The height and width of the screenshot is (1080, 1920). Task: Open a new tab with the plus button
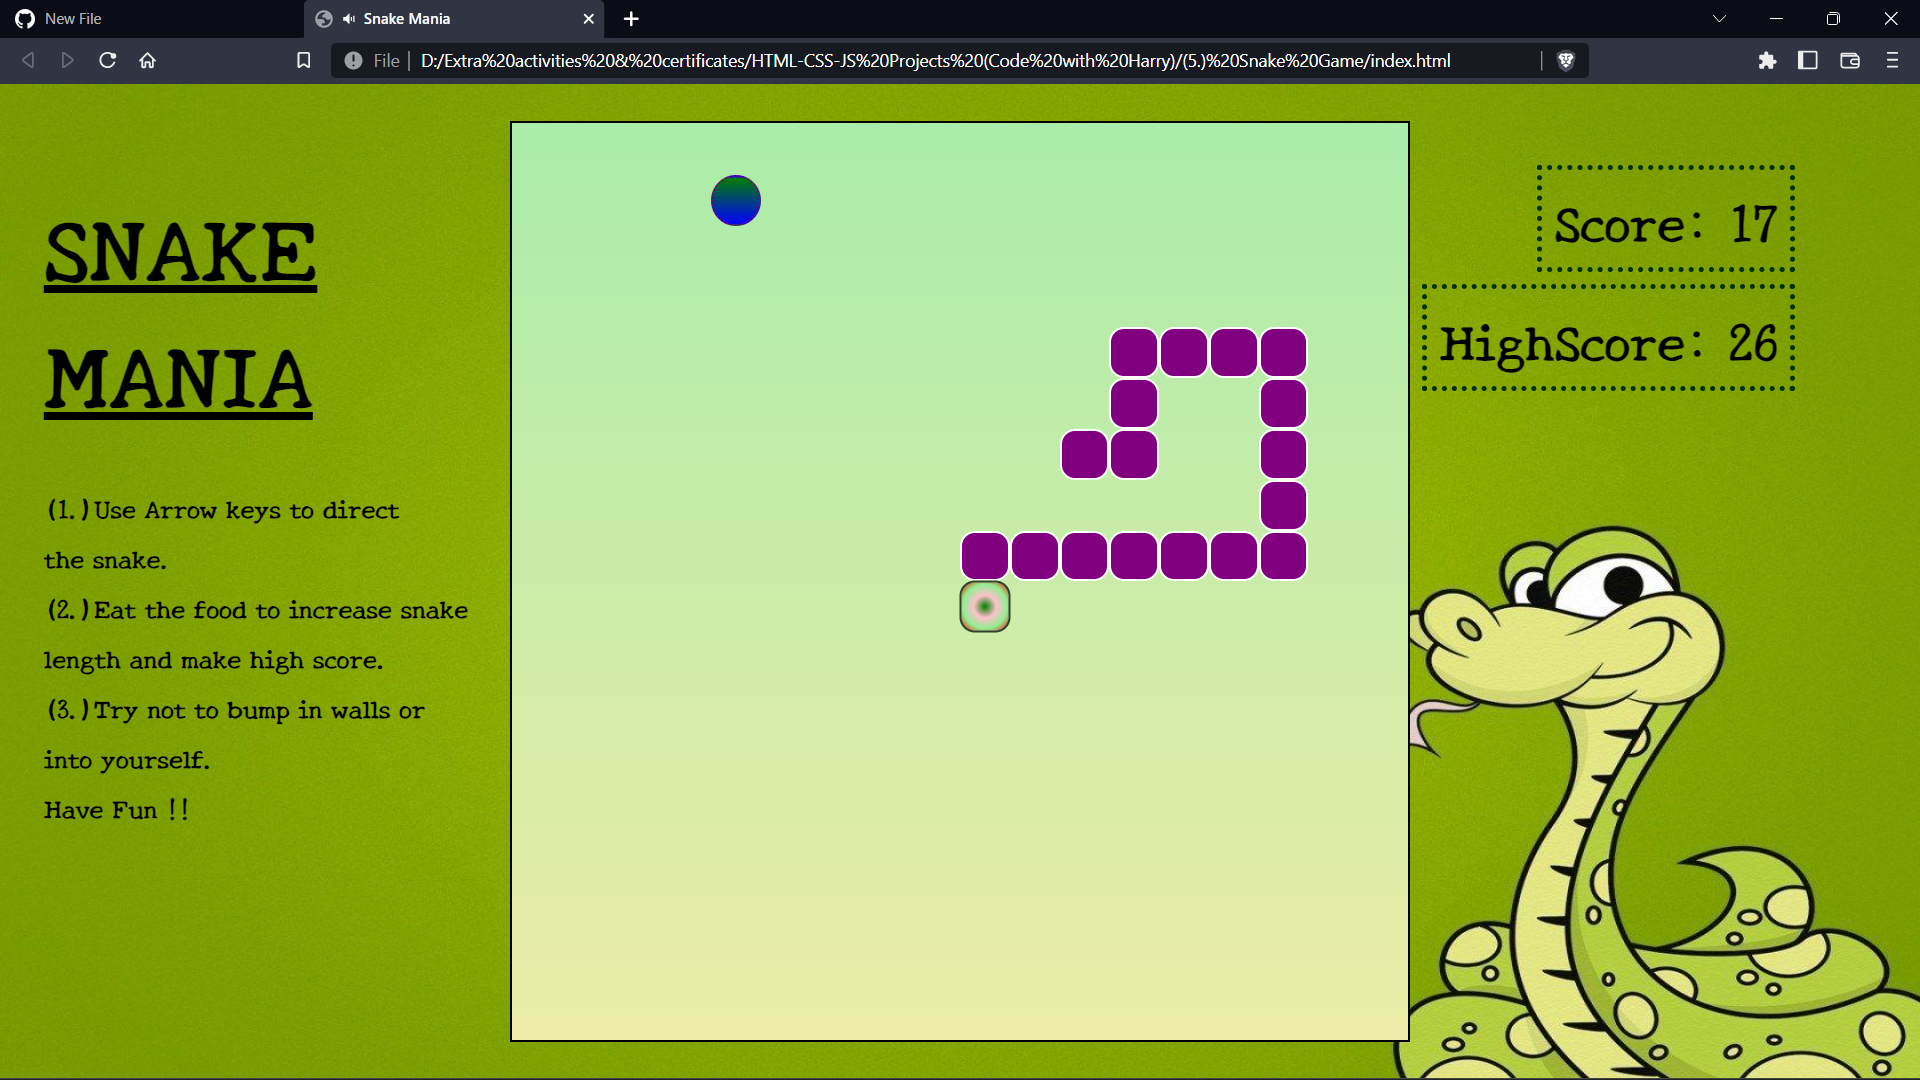(x=631, y=18)
